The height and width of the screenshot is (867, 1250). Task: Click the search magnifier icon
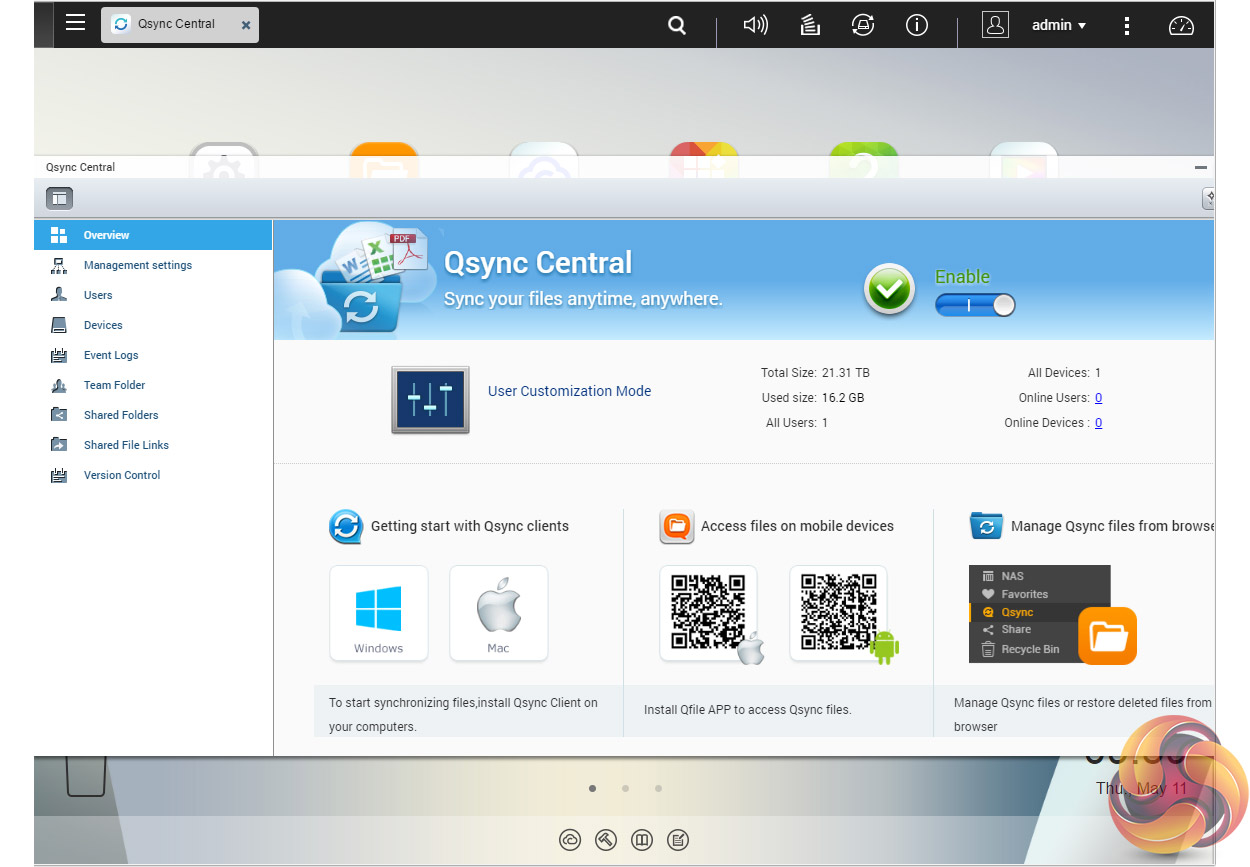(677, 26)
